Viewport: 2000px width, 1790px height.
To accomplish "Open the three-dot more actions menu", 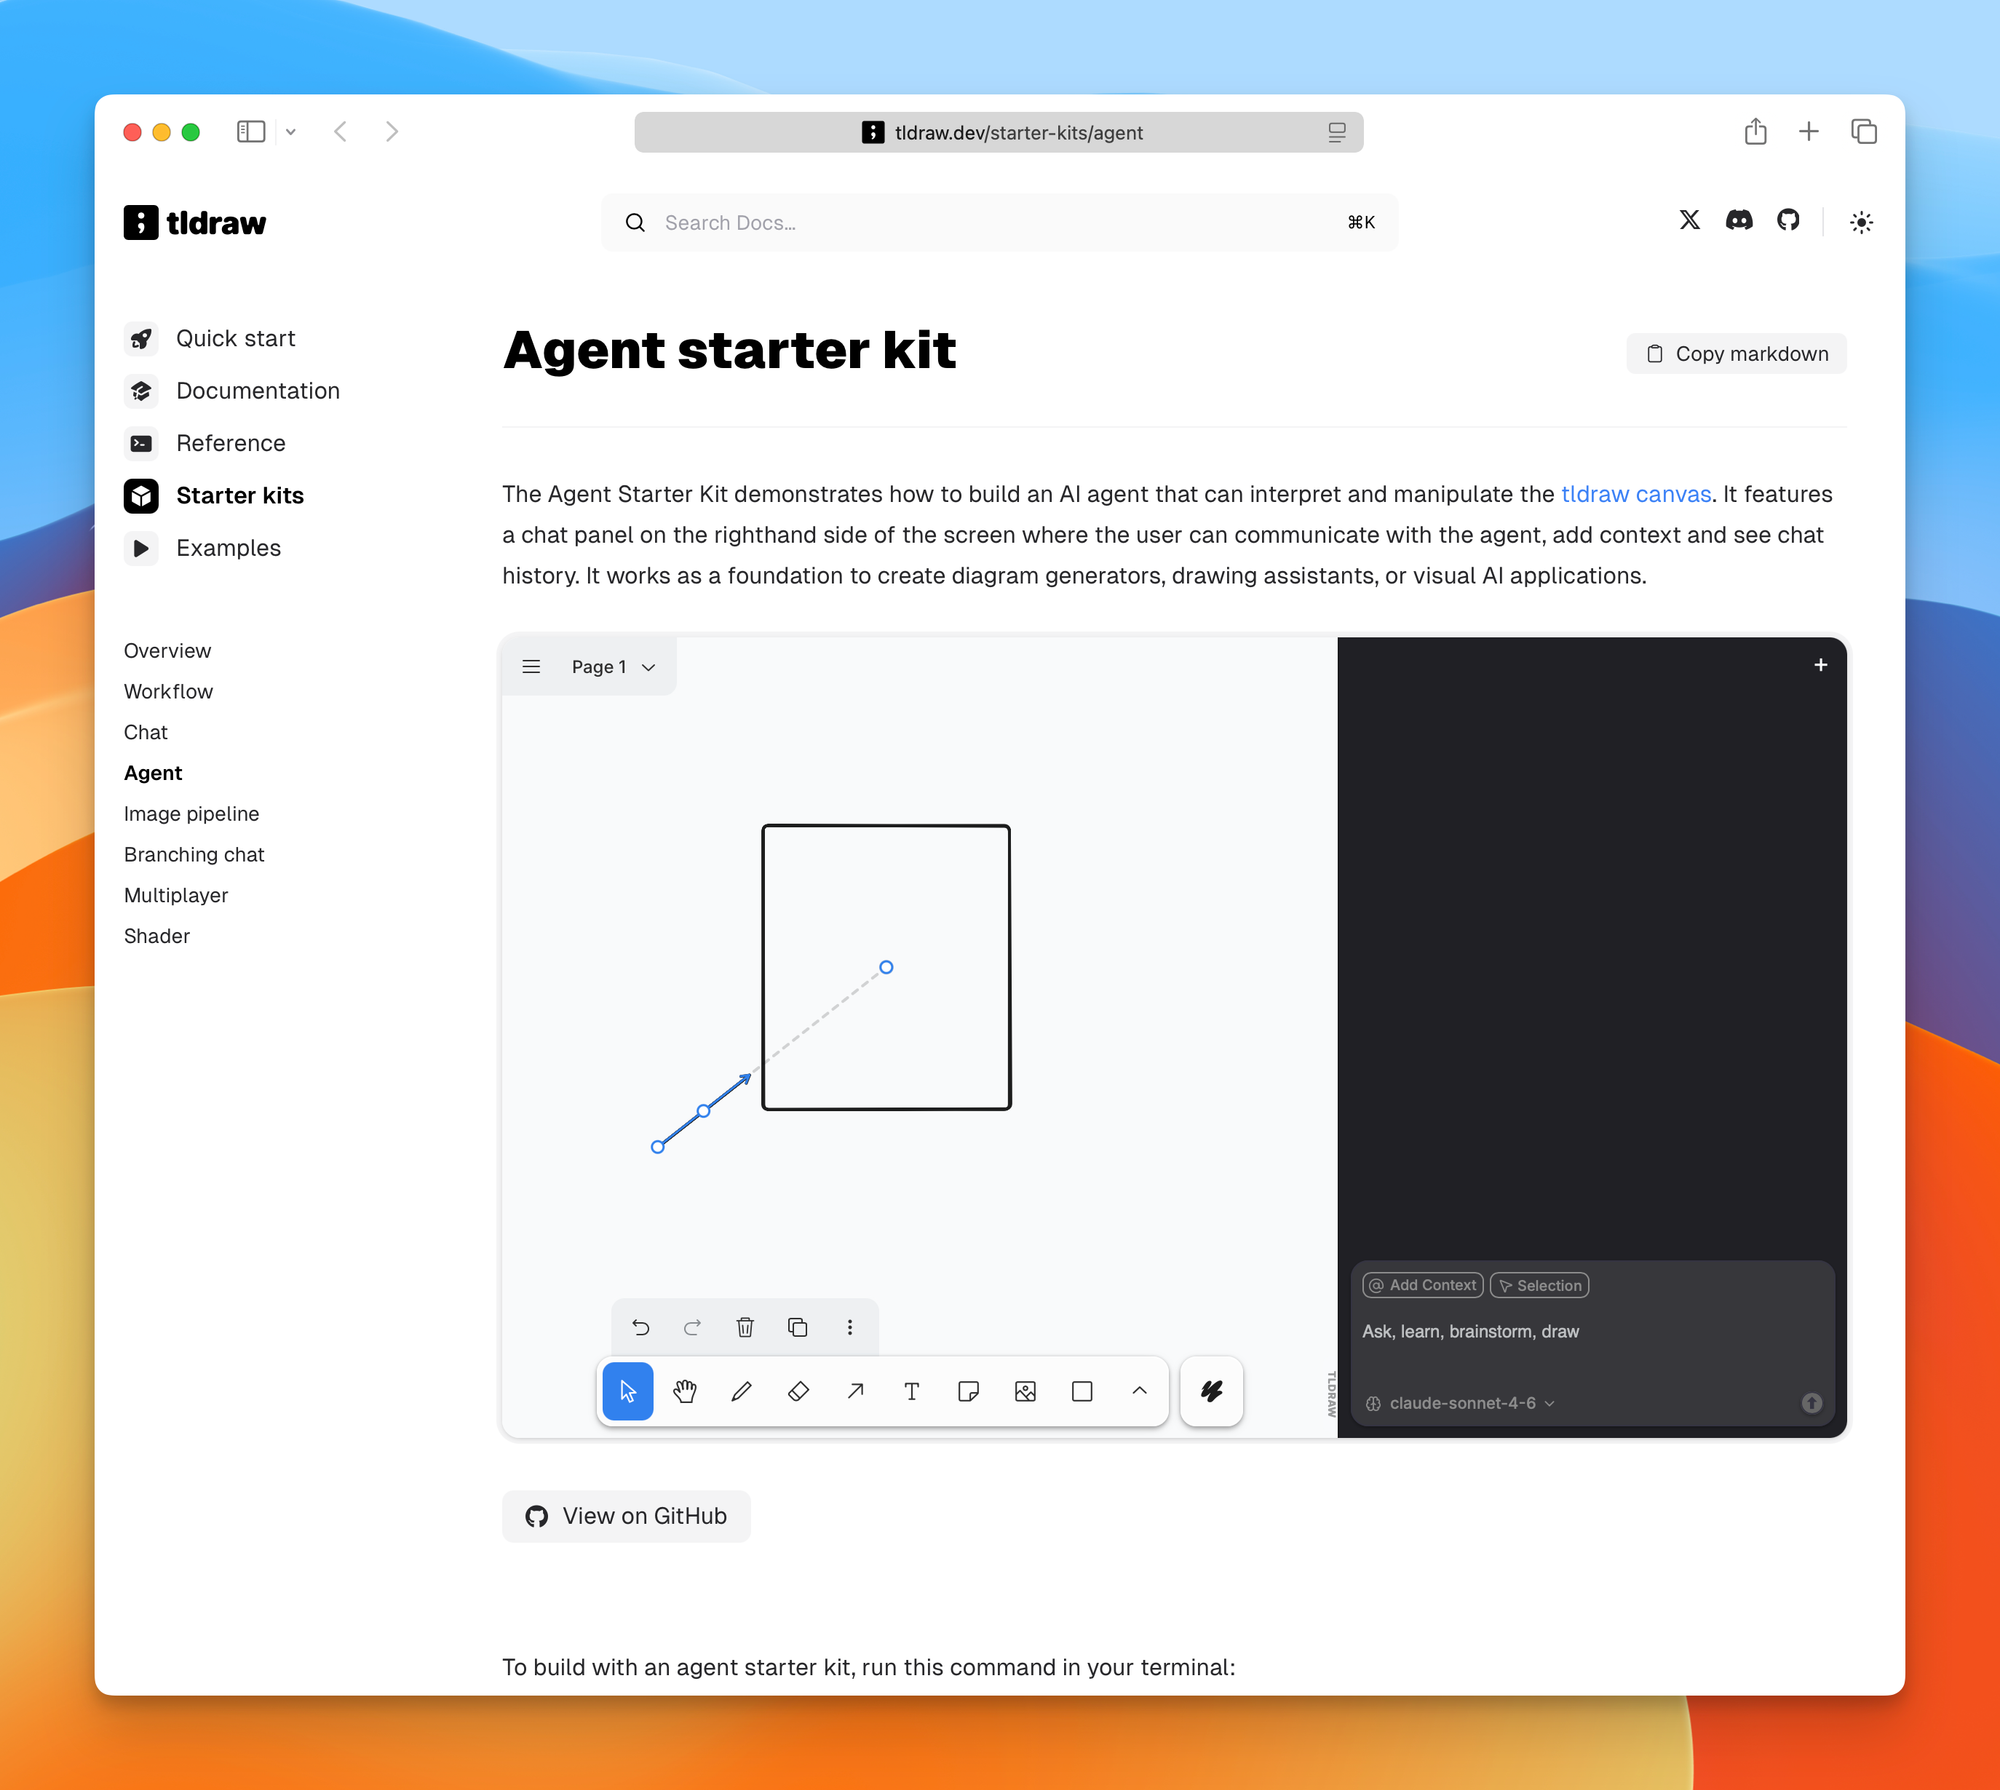I will click(850, 1327).
